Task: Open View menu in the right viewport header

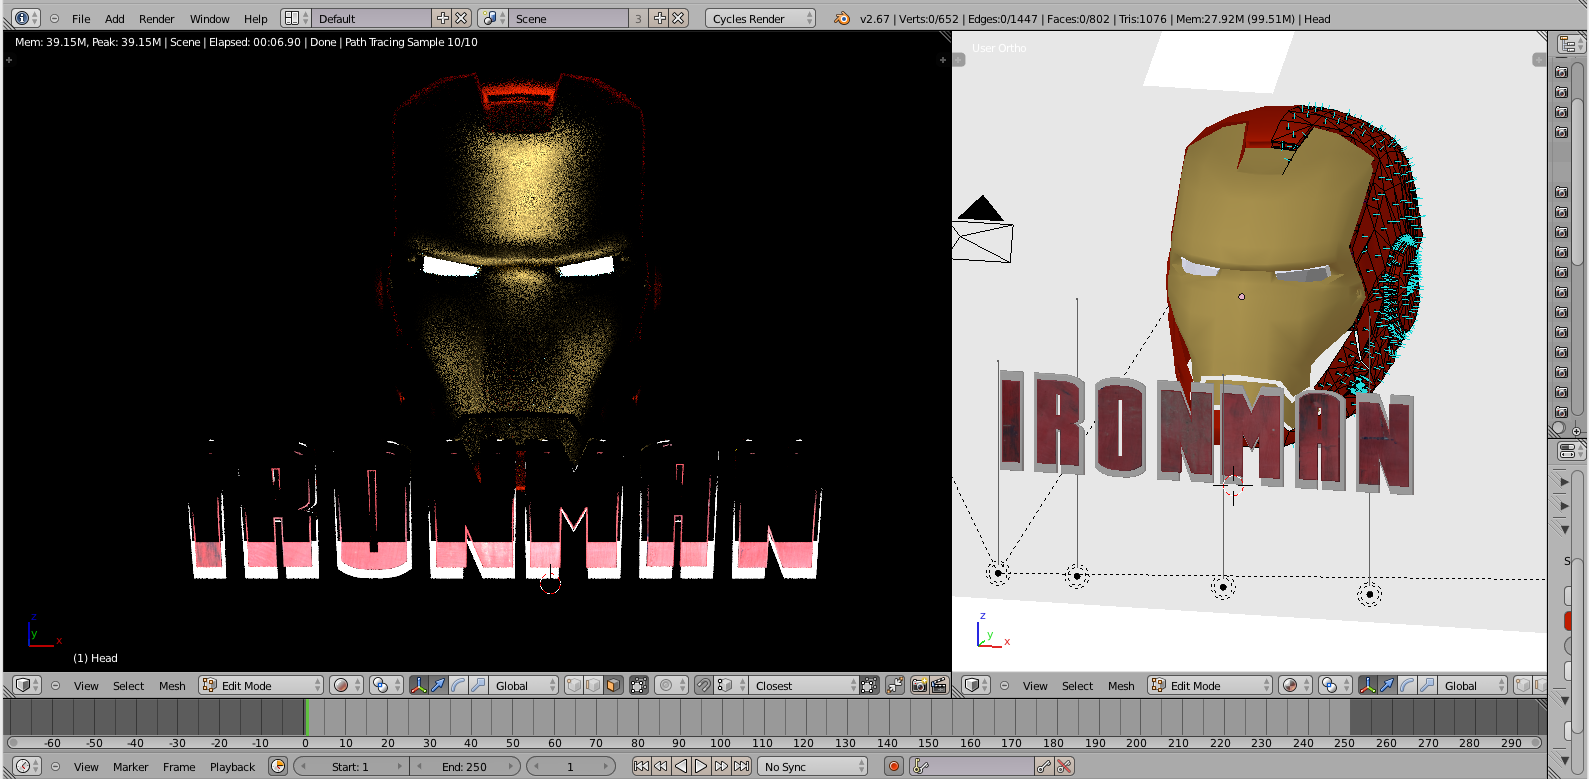Action: pos(1035,686)
